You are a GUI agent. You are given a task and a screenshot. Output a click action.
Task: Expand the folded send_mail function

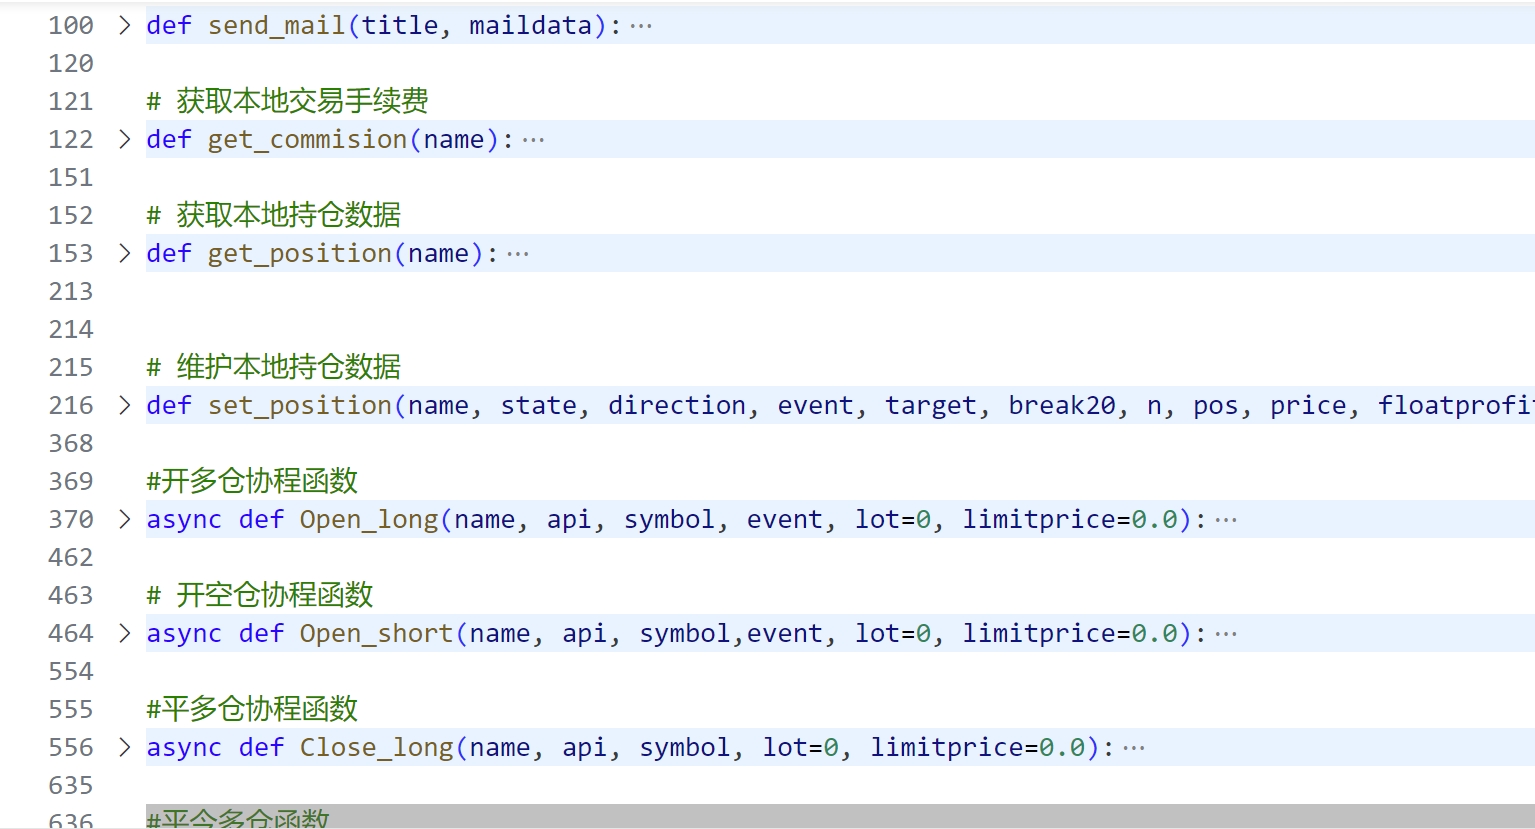pyautogui.click(x=124, y=25)
